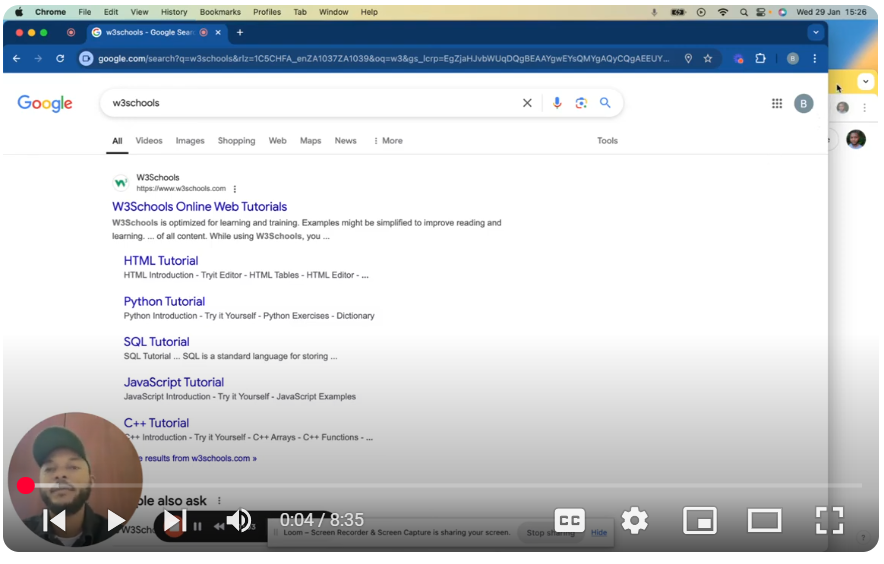Open the Google apps grid
The height and width of the screenshot is (564, 884).
777,103
